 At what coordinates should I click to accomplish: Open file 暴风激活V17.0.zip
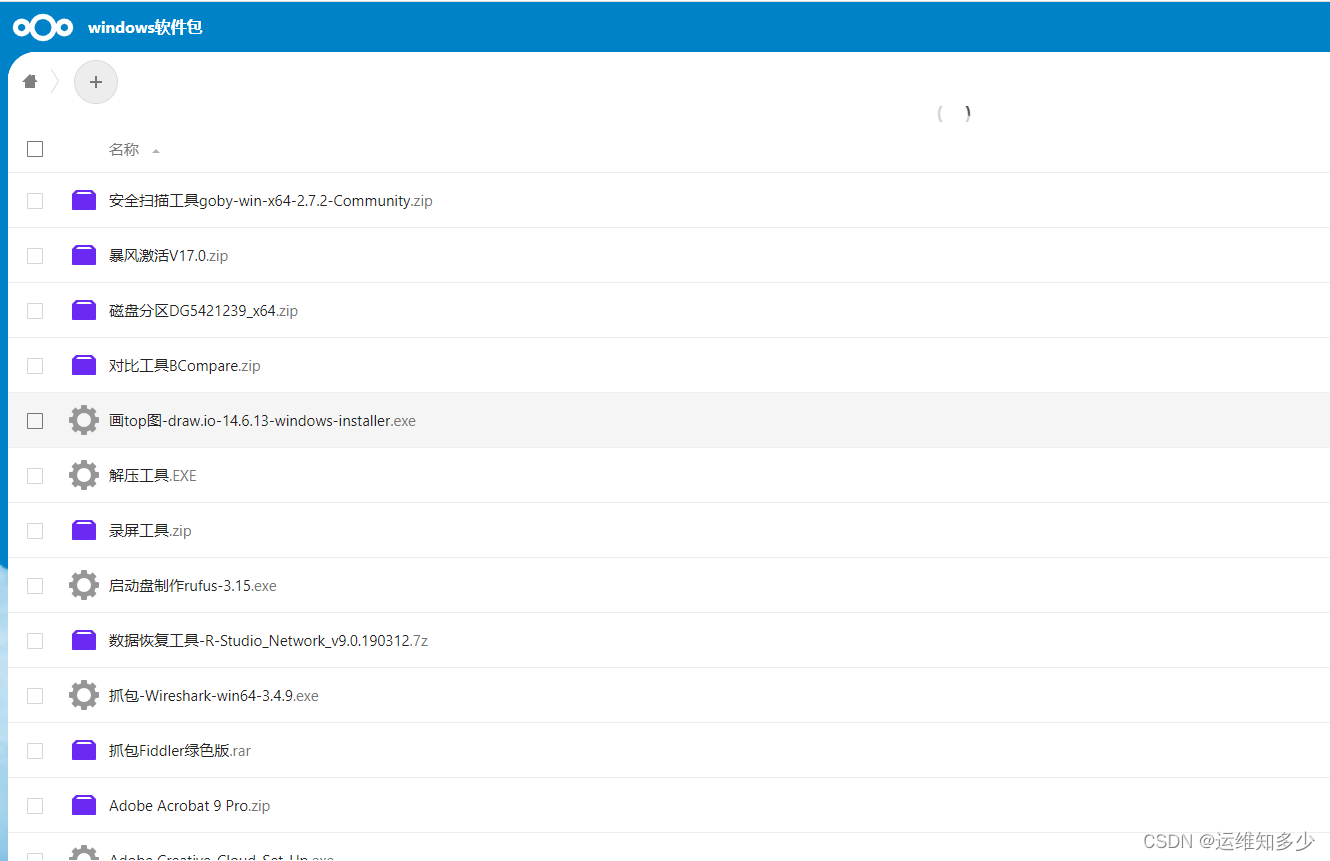point(168,255)
